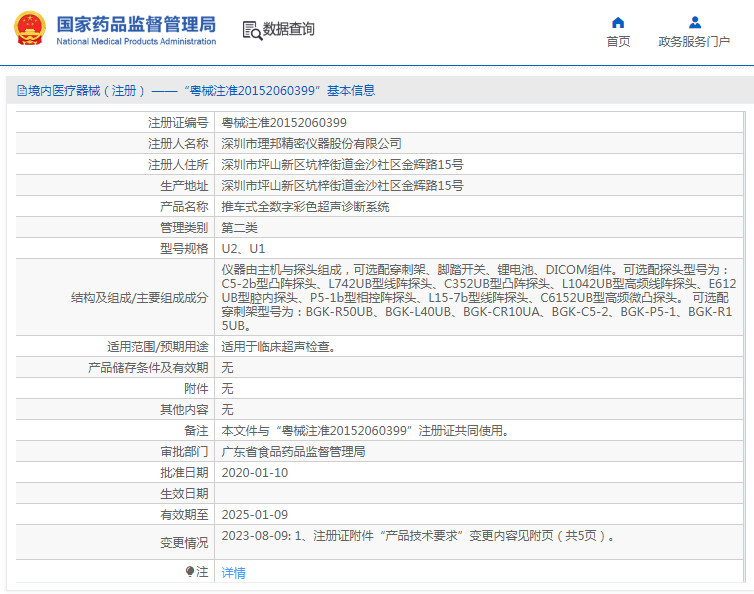The image size is (754, 594).
Task: Click the 结构及组成 description paragraph
Action: [478, 297]
